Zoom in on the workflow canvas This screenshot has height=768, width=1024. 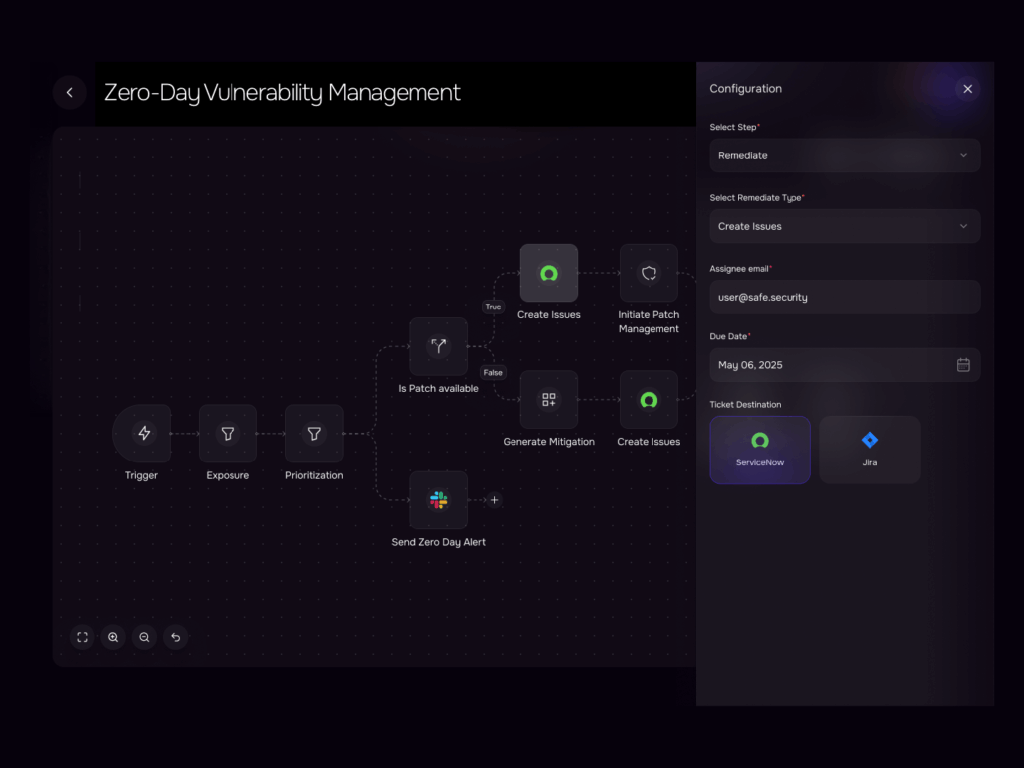point(113,637)
